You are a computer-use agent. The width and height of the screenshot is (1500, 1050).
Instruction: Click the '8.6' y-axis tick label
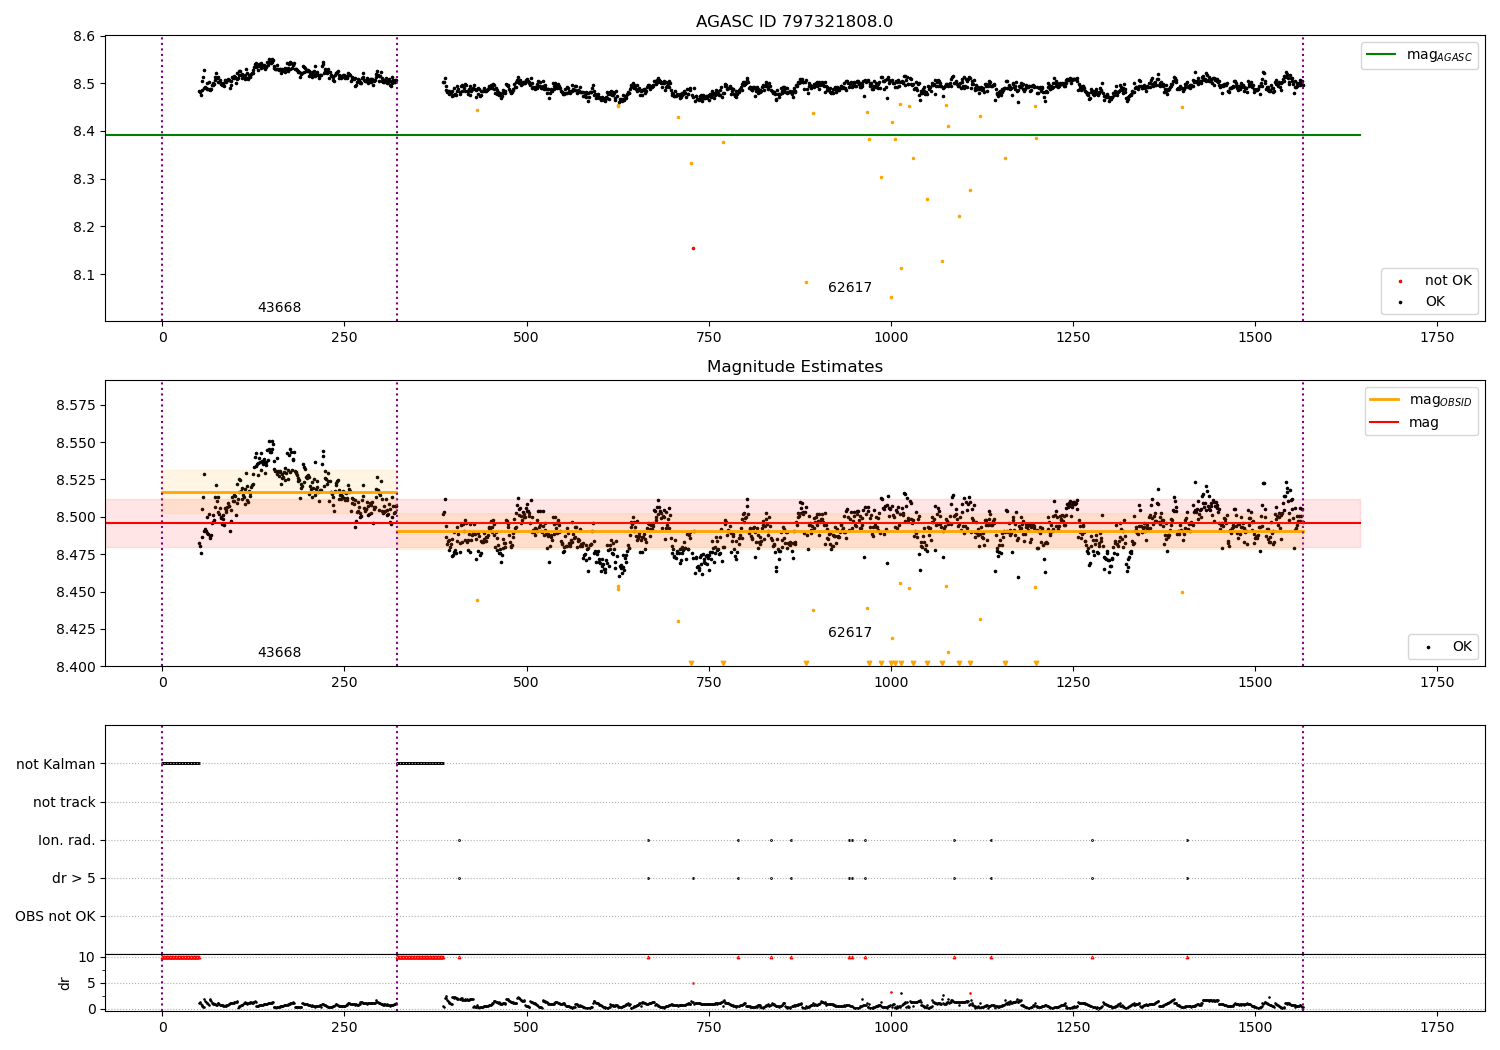(x=85, y=36)
